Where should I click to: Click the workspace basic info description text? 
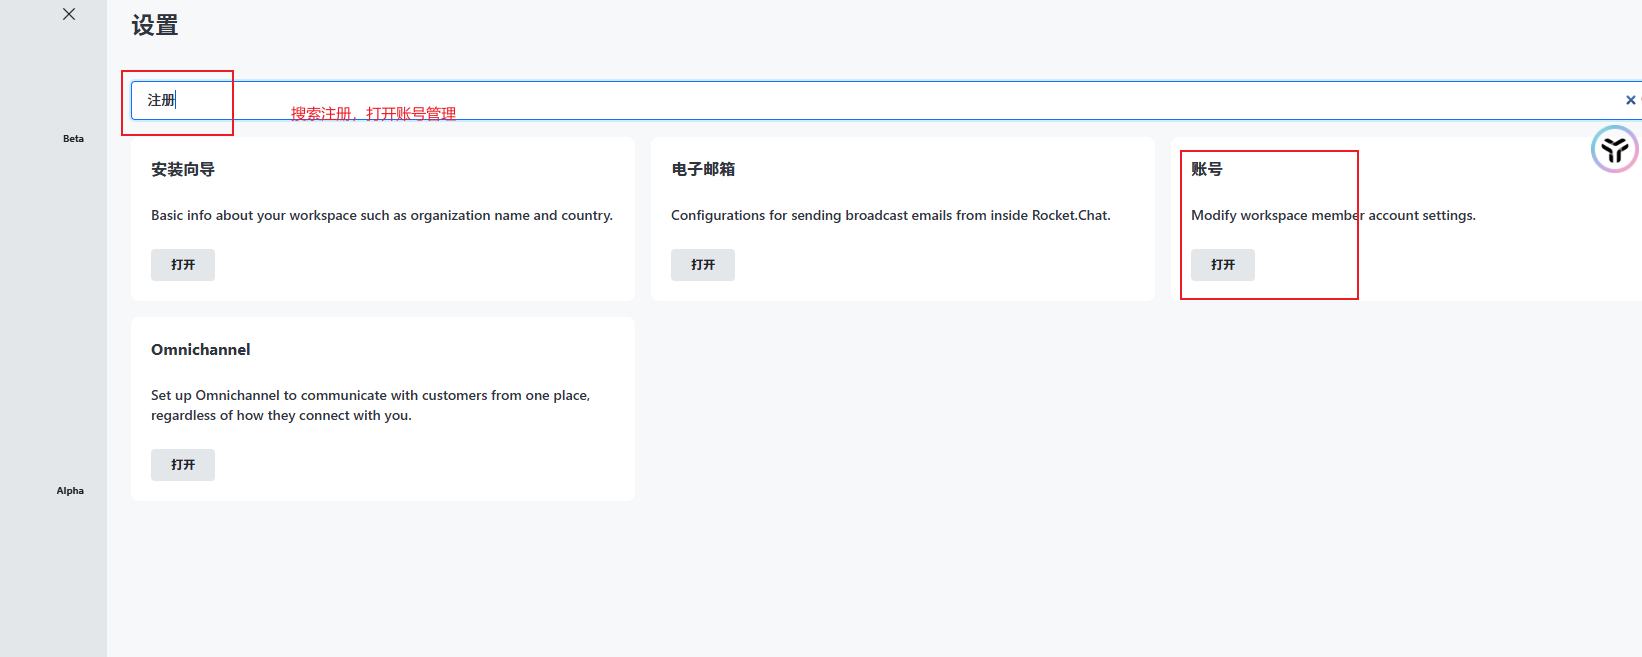click(x=382, y=216)
